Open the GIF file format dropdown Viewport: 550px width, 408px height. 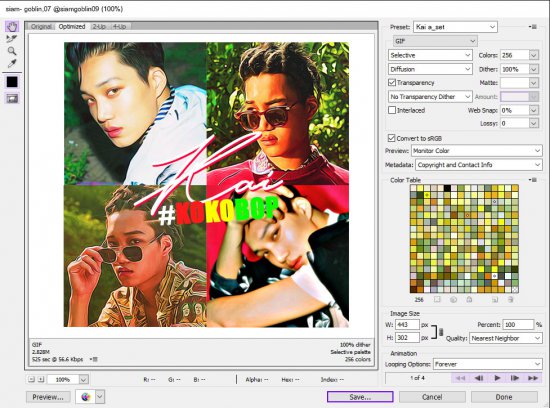click(x=435, y=41)
